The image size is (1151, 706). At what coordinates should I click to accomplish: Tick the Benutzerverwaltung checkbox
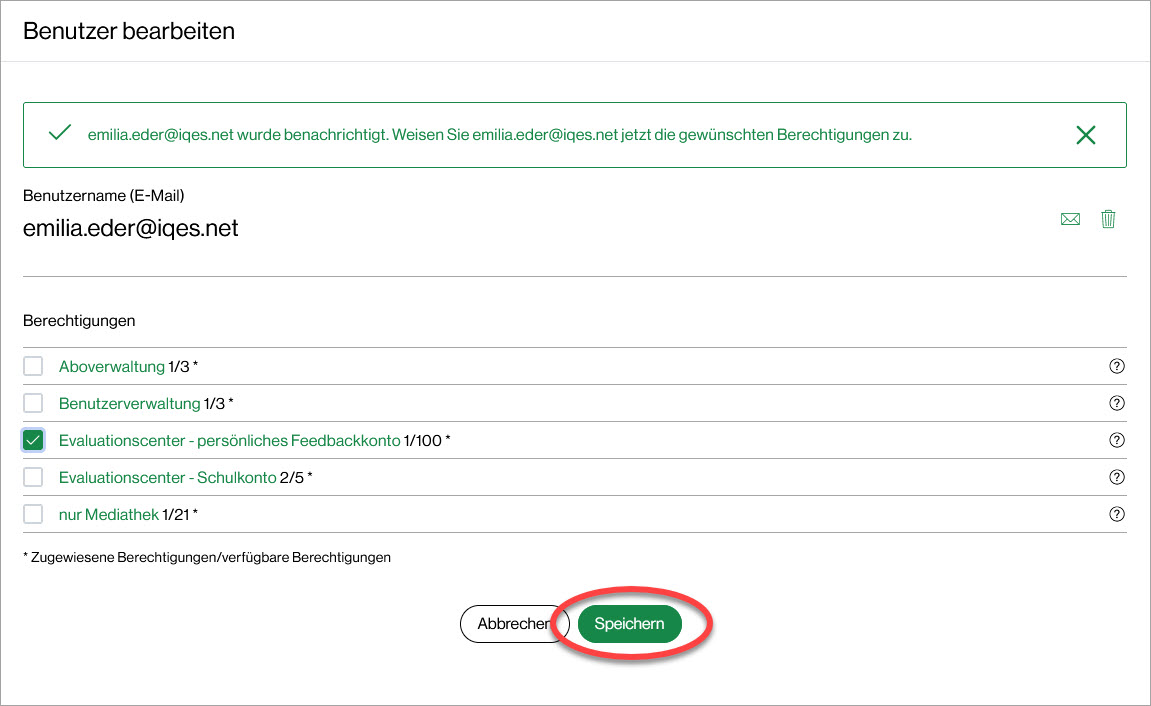(x=33, y=403)
